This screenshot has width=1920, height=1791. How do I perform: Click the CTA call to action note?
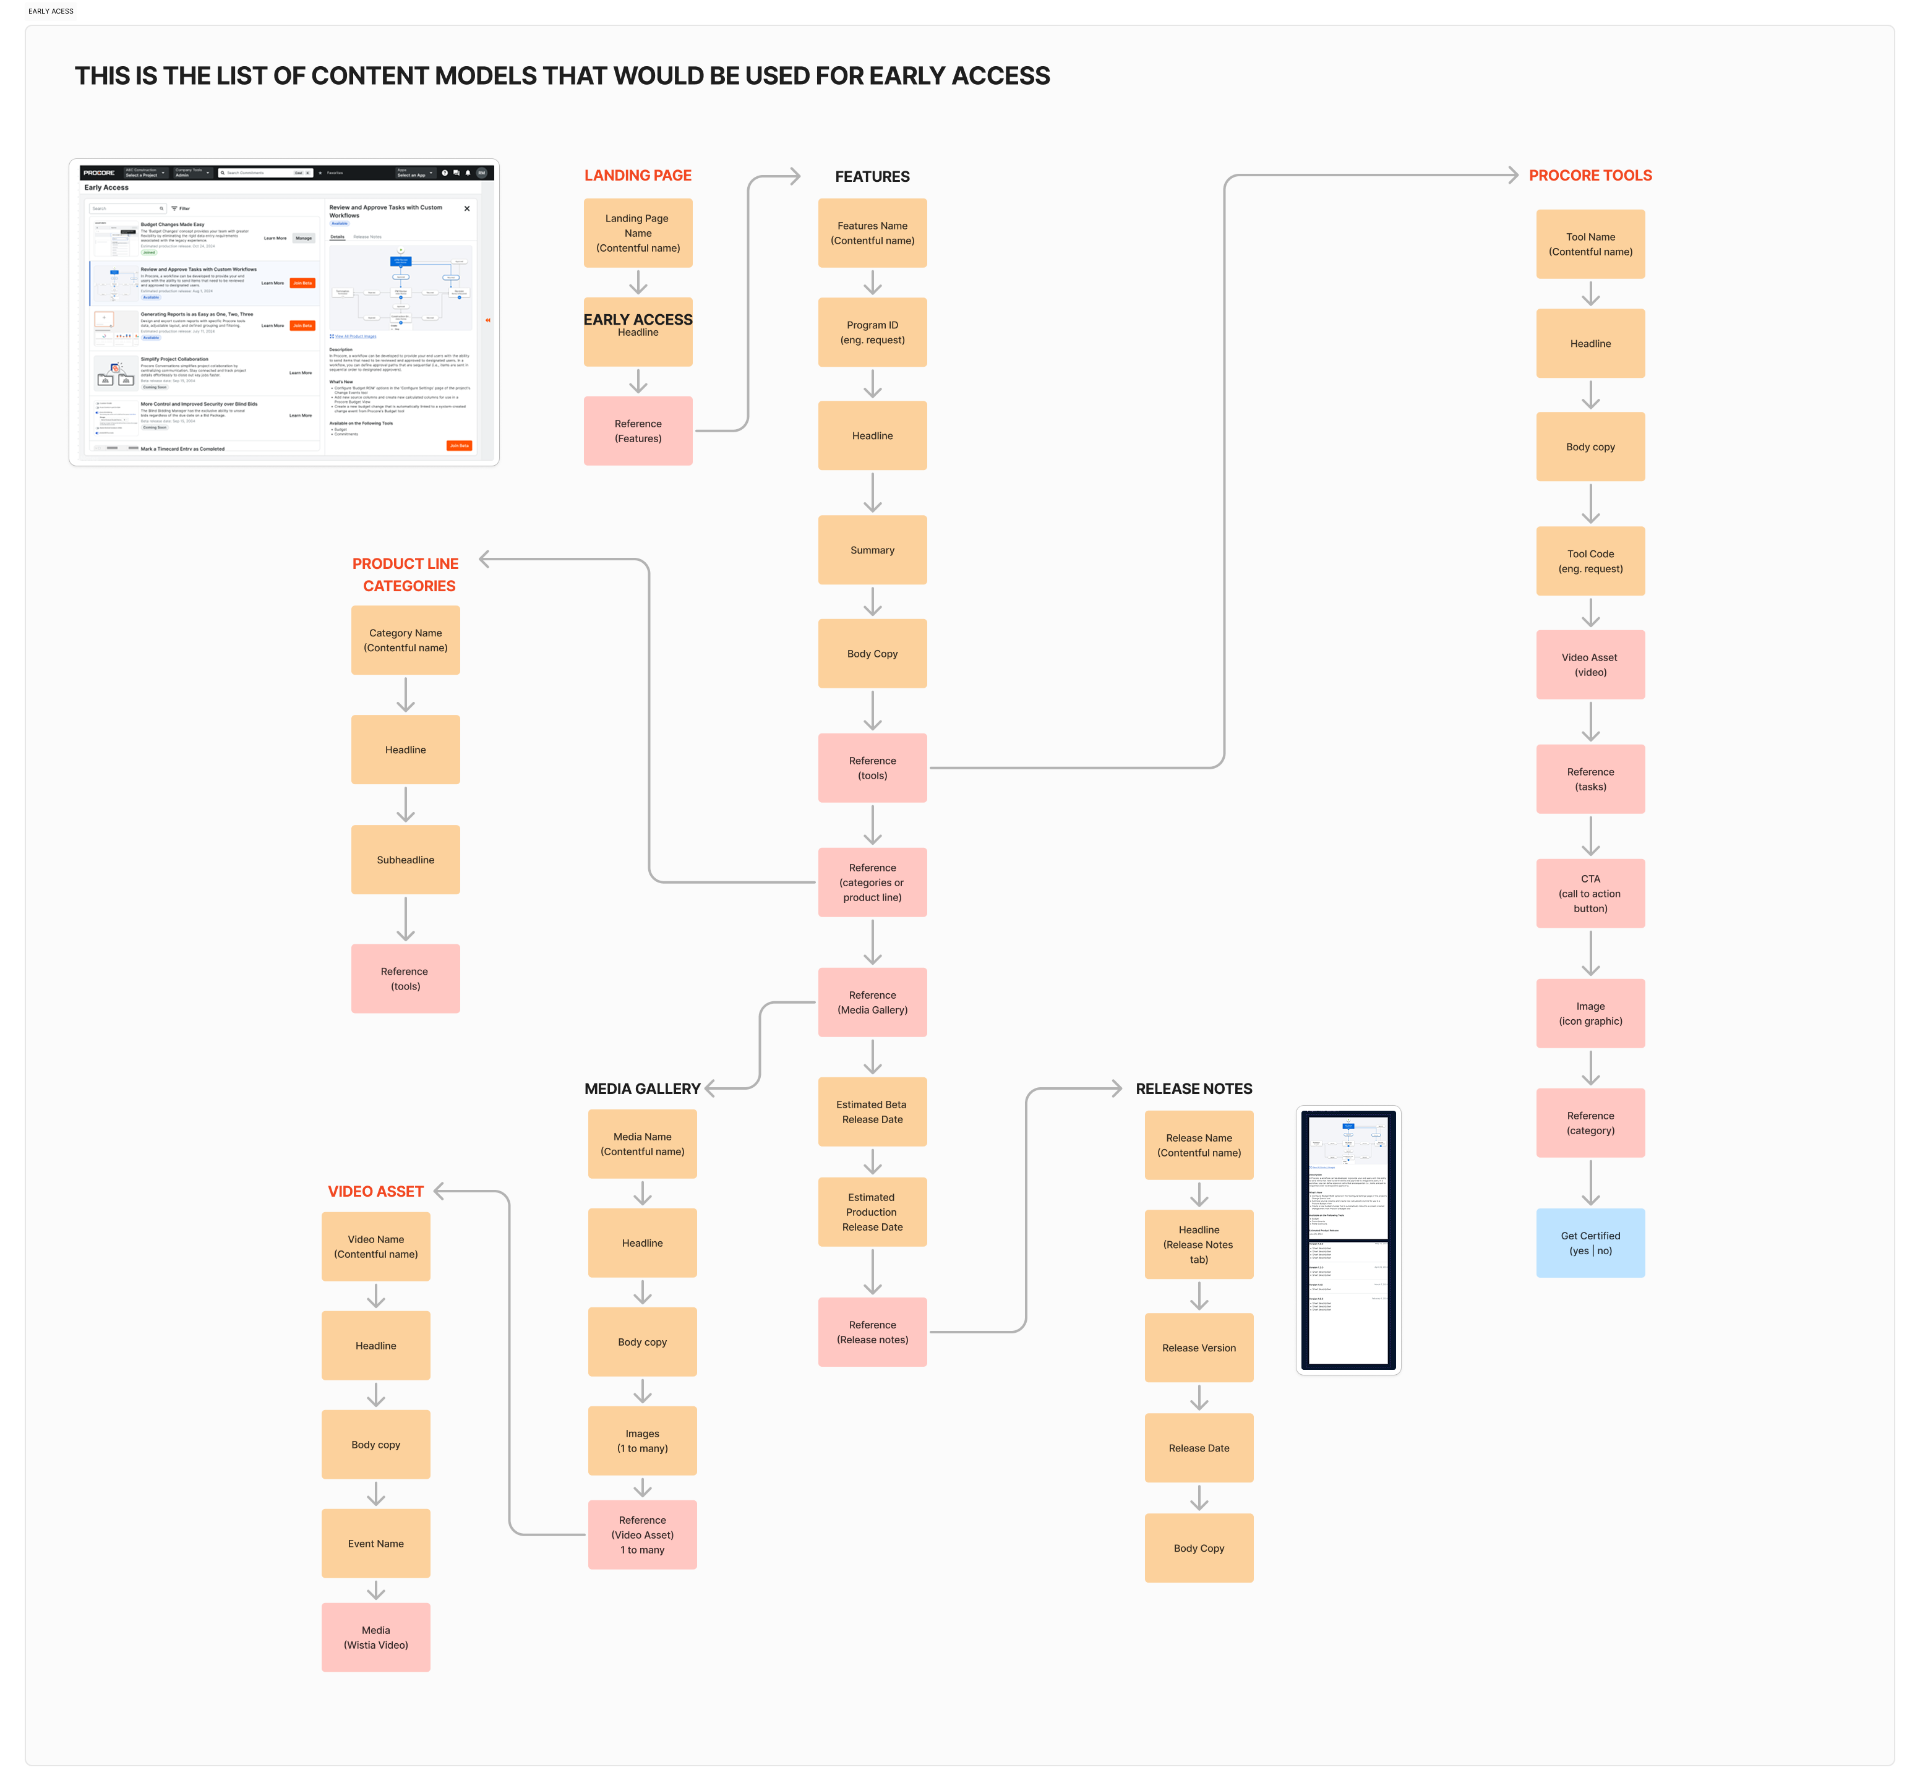(1590, 893)
